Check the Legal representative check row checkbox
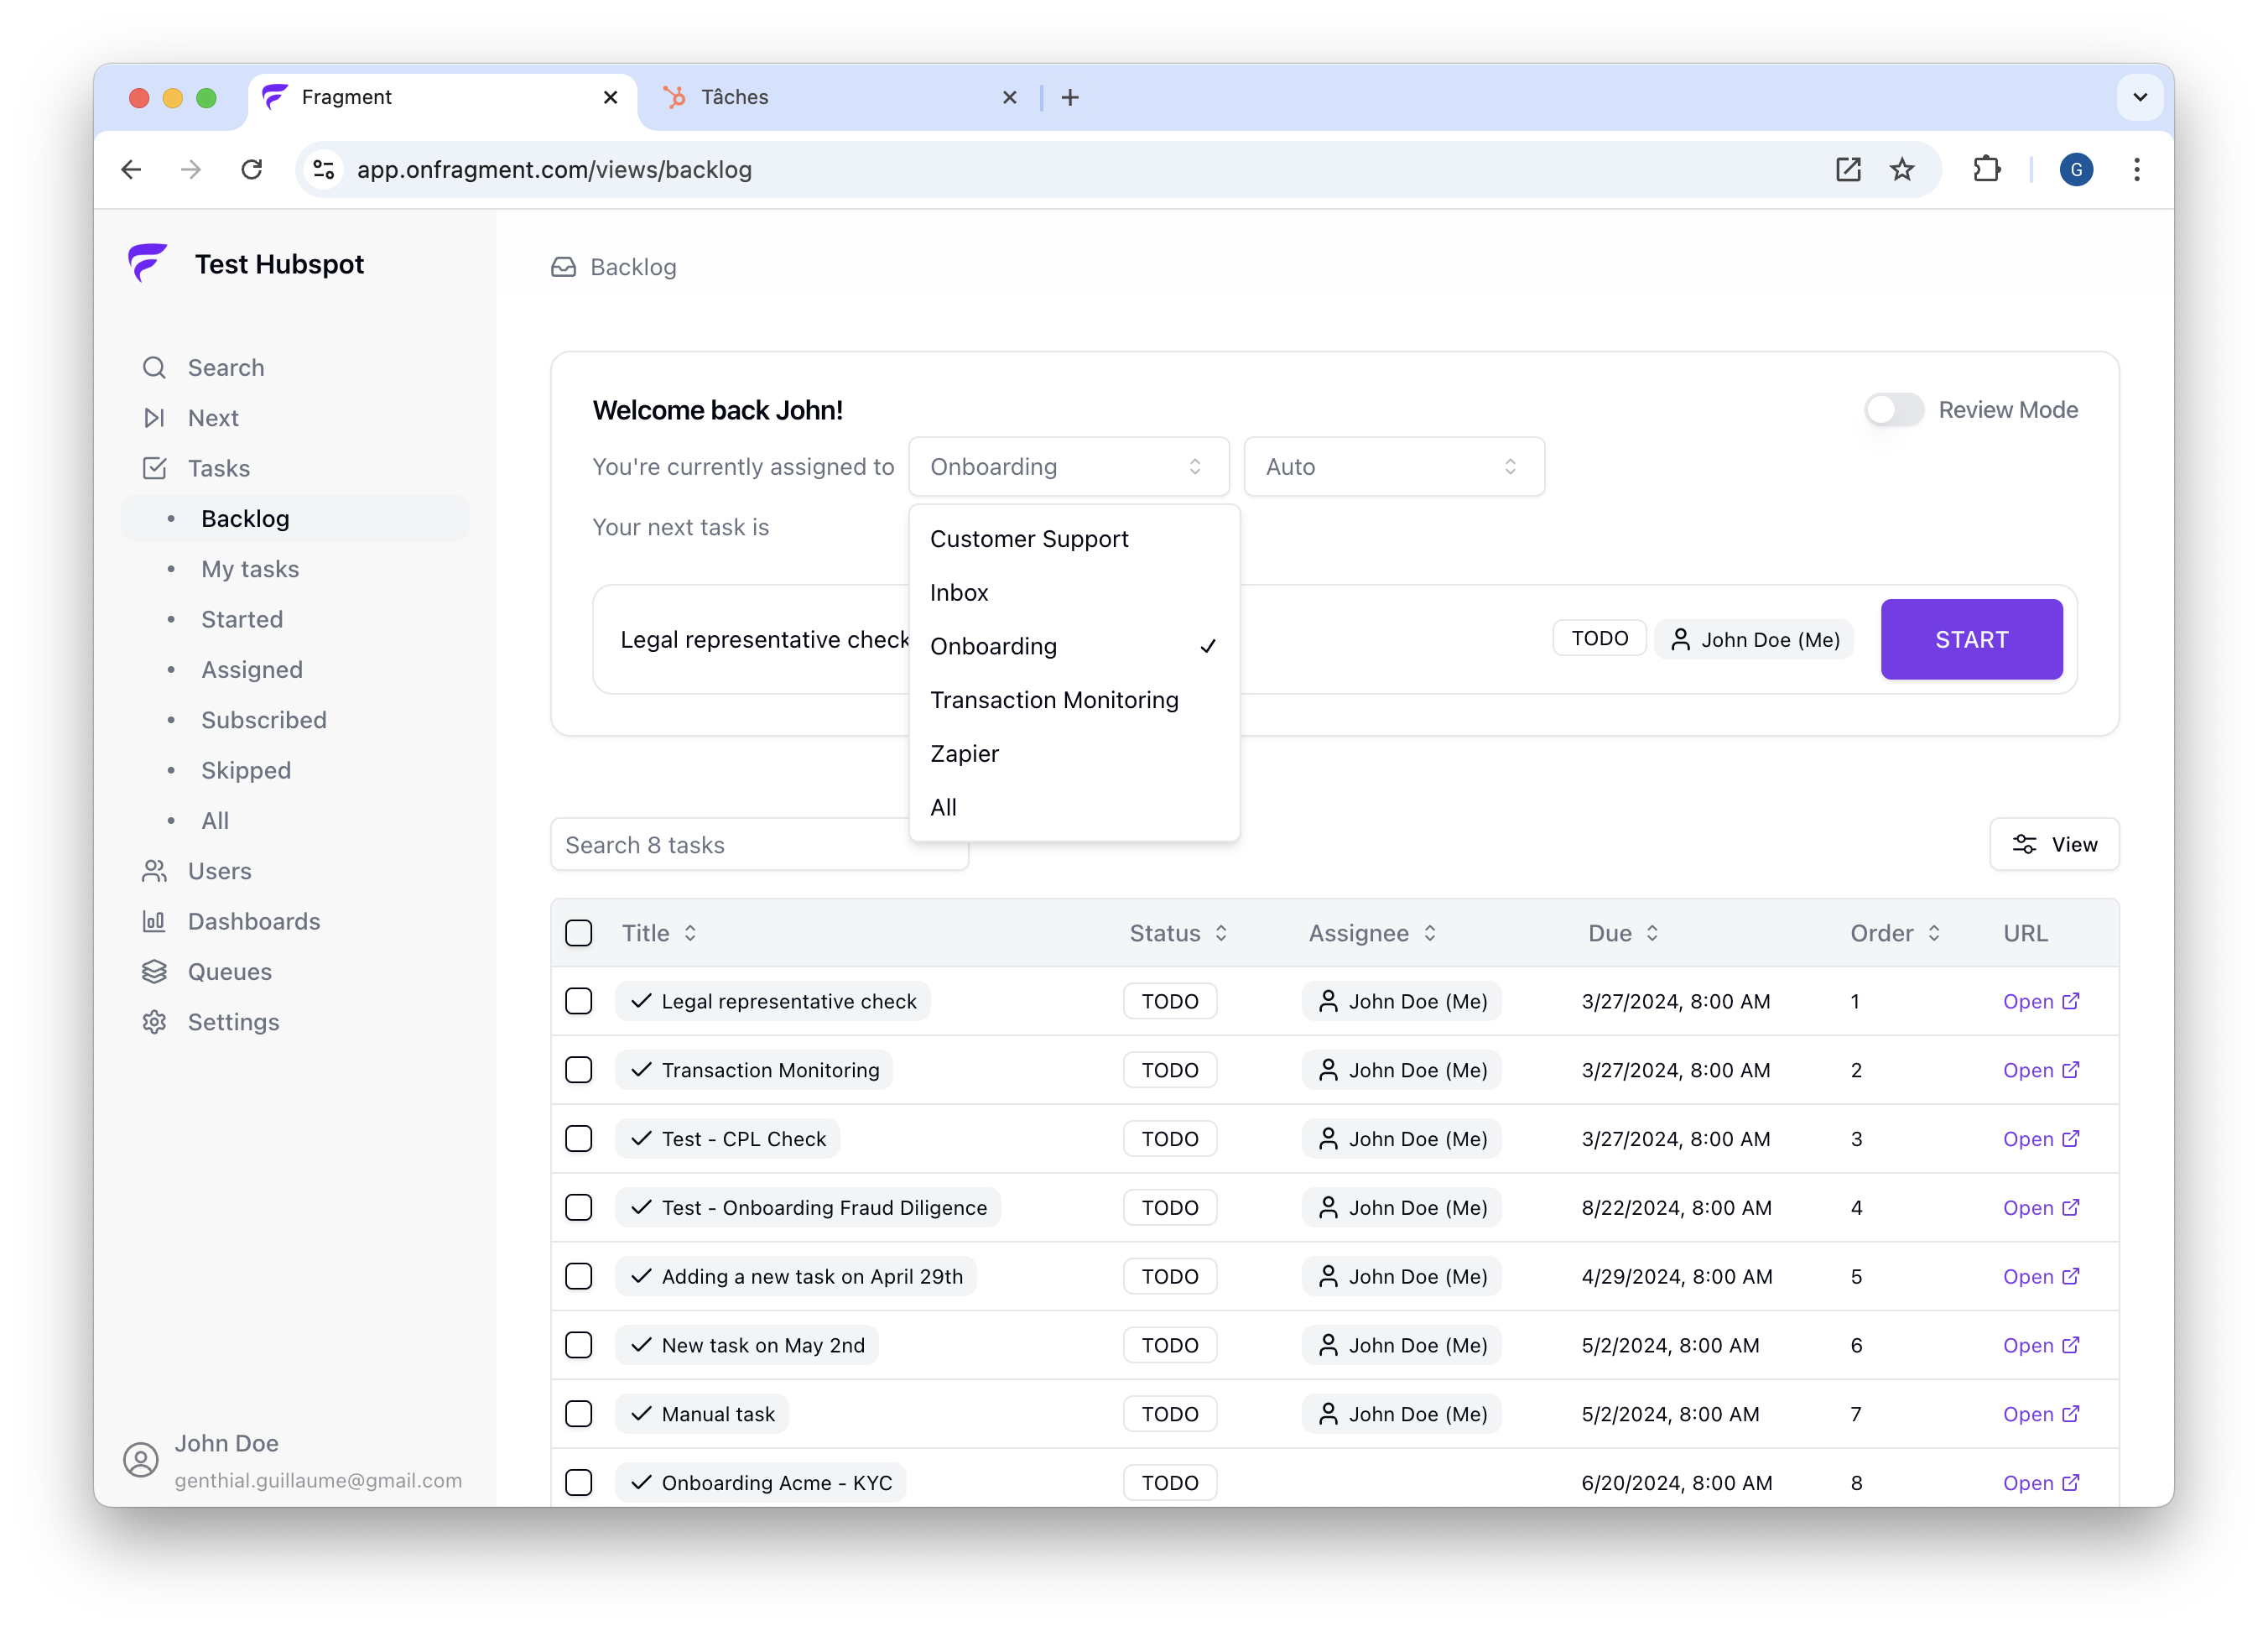This screenshot has width=2268, height=1631. (579, 1001)
